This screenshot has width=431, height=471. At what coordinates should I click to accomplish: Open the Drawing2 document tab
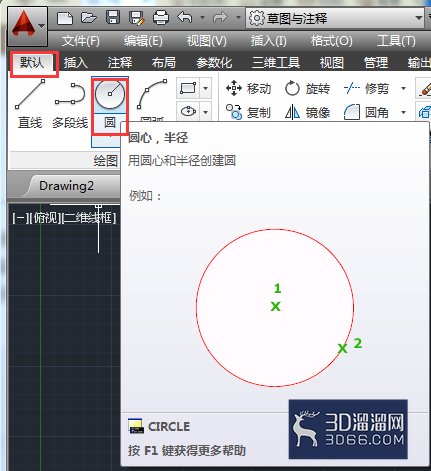[67, 186]
